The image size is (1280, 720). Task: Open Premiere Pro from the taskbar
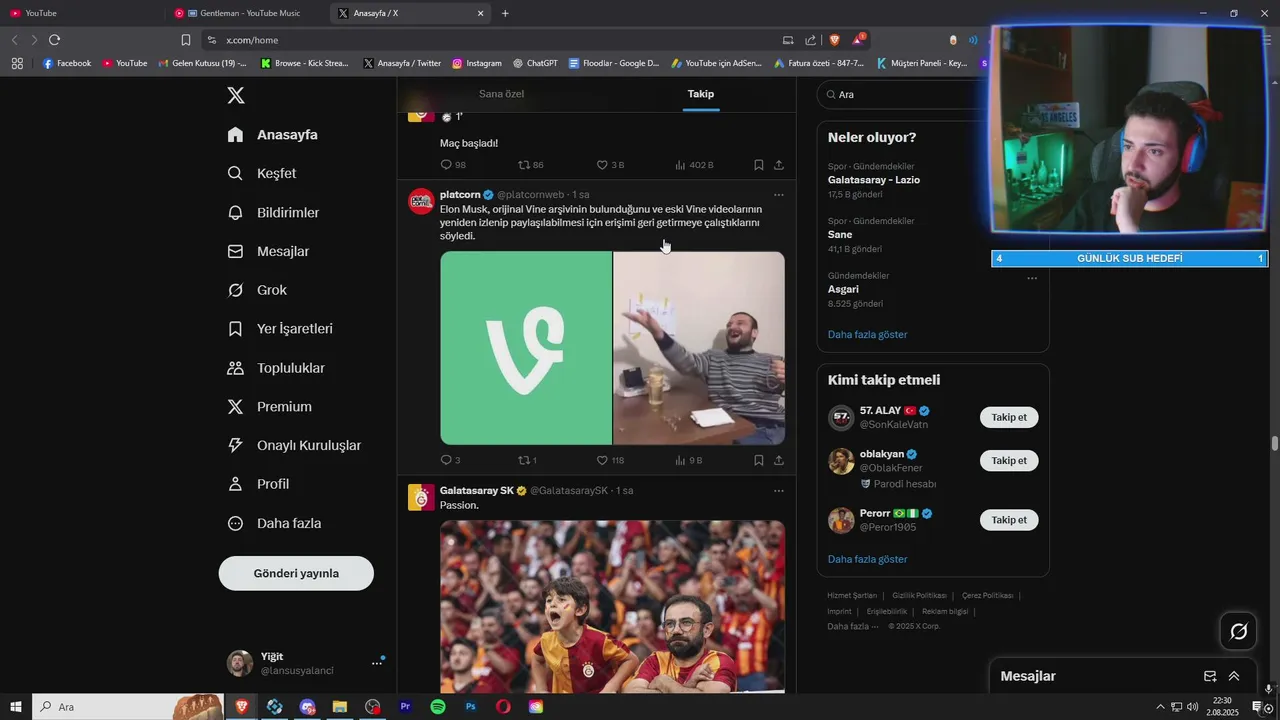[x=405, y=707]
